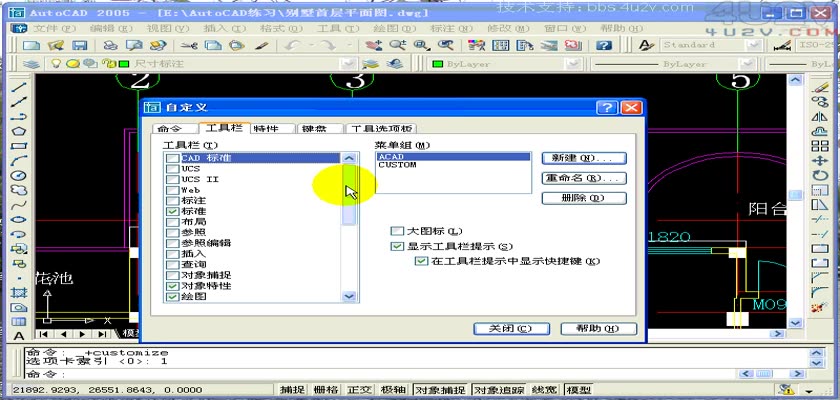
Task: Click the Save icon in Standard toolbar
Action: pyautogui.click(x=79, y=46)
